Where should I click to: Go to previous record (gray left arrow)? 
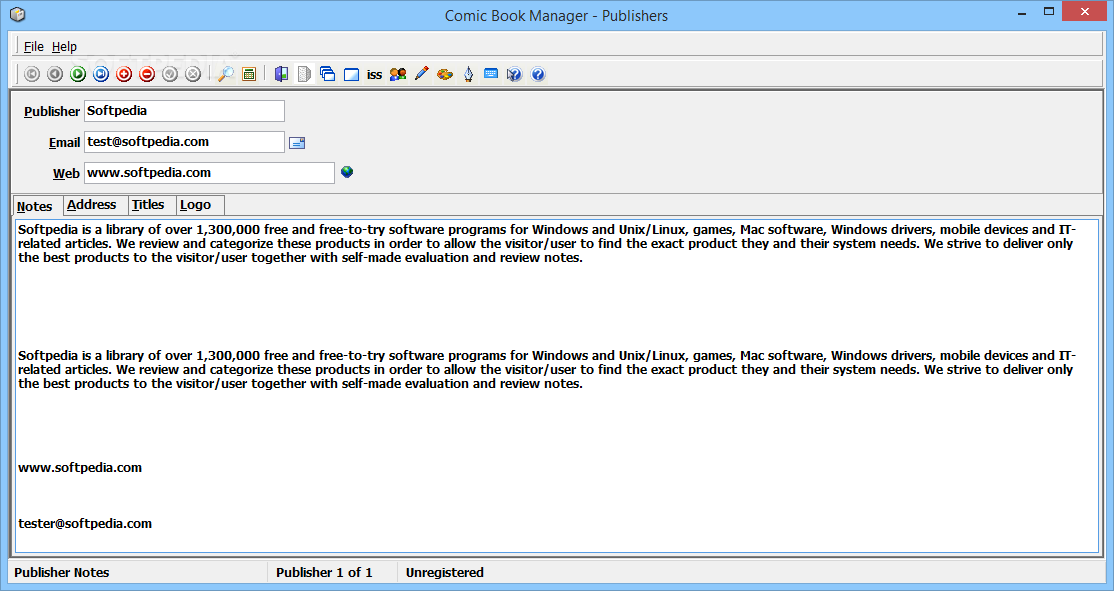(x=55, y=74)
